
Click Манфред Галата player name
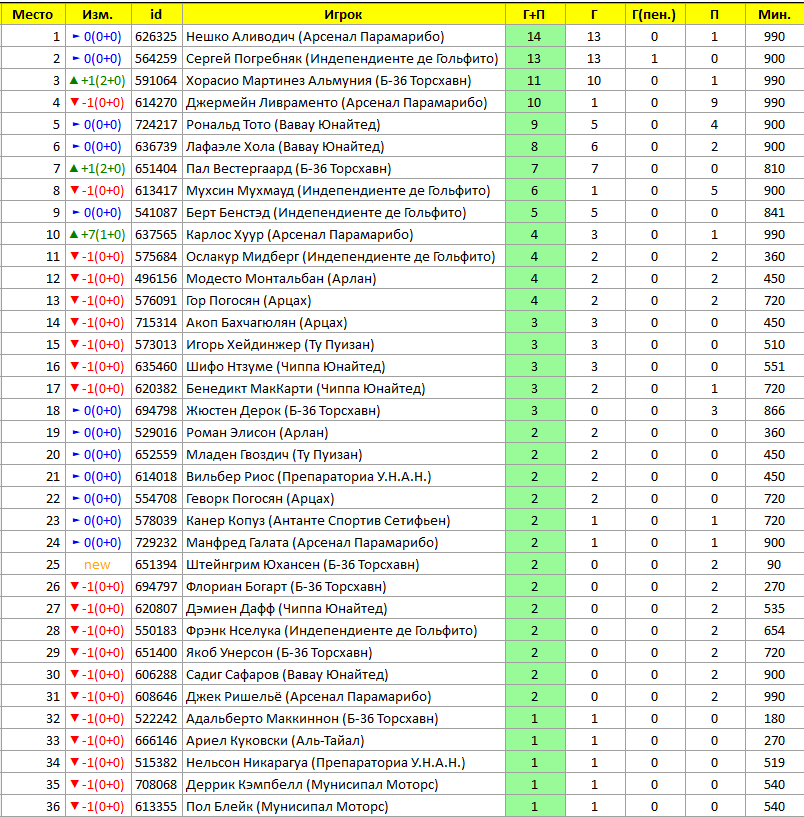(312, 542)
